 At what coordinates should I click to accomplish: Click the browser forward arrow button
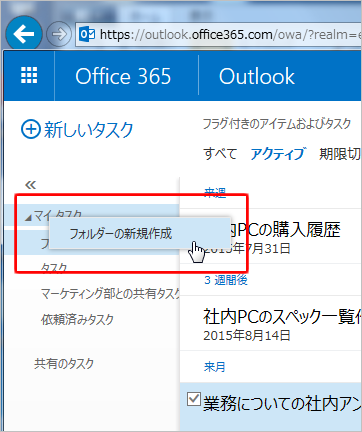click(59, 34)
